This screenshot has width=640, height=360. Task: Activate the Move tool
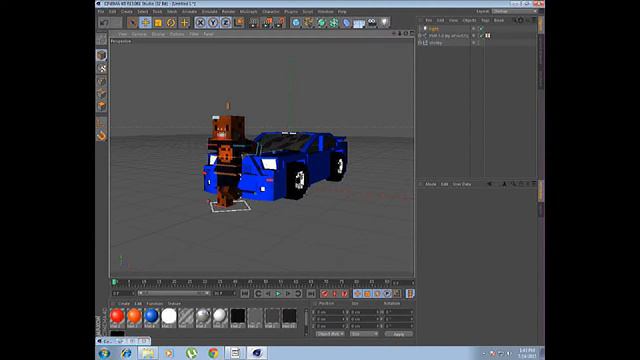tap(145, 23)
